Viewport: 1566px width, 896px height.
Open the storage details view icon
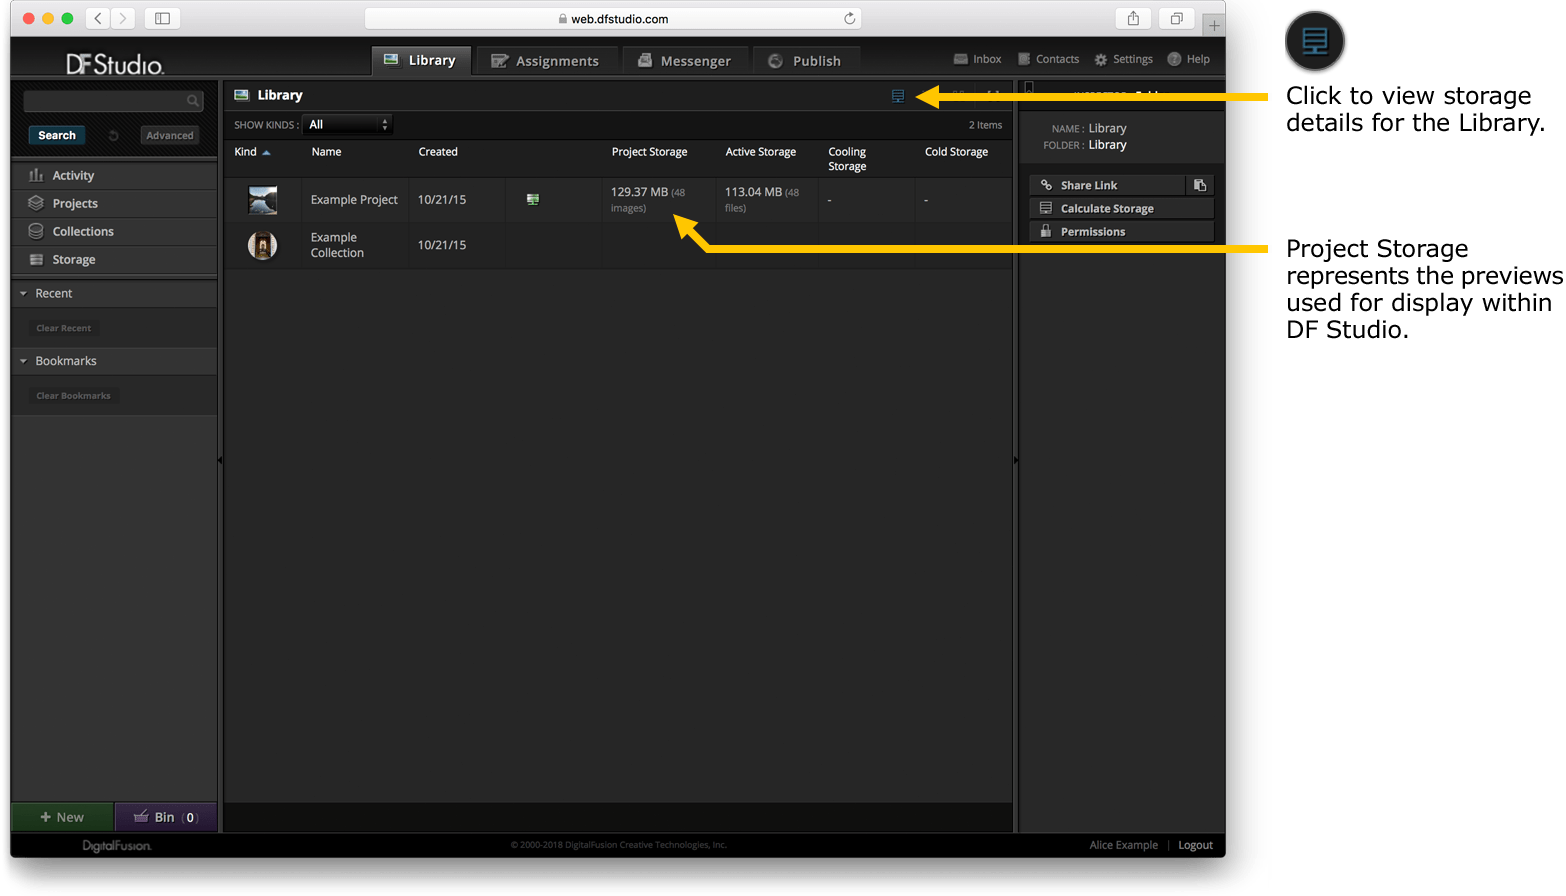[898, 96]
